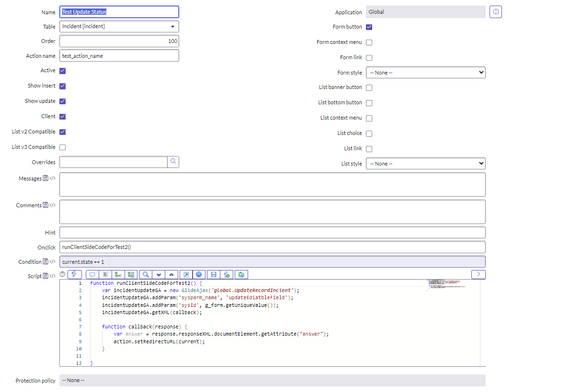Click the Action name input field
The width and height of the screenshot is (570, 392).
pos(119,56)
